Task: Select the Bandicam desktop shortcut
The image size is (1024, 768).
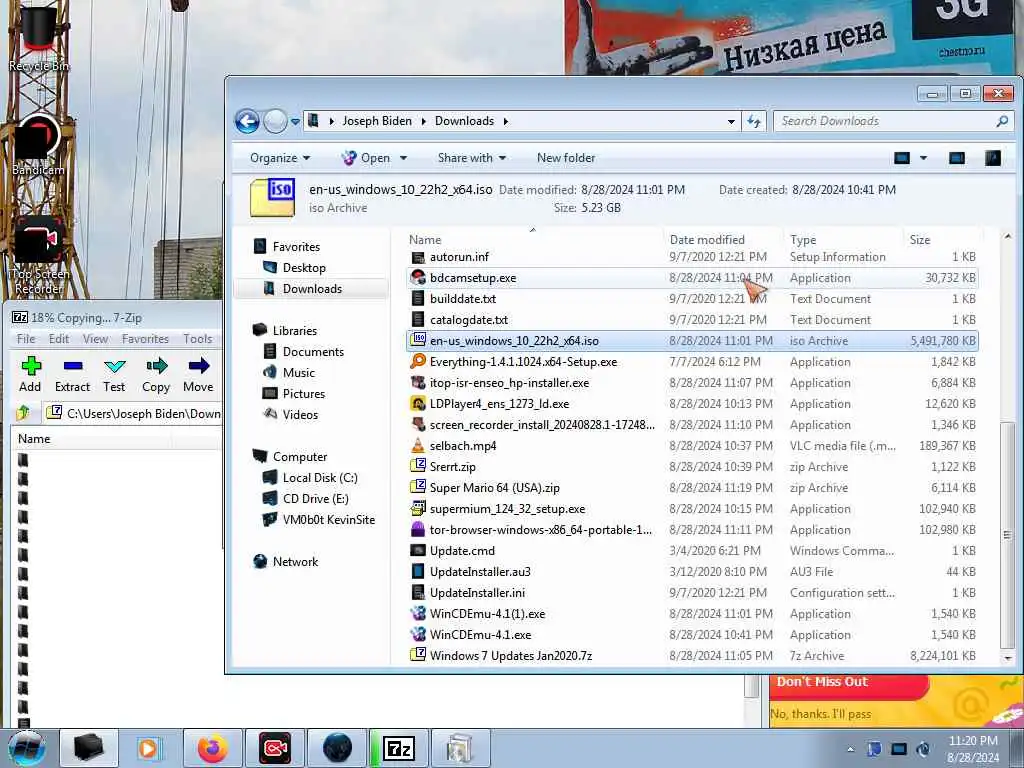Action: (x=38, y=145)
